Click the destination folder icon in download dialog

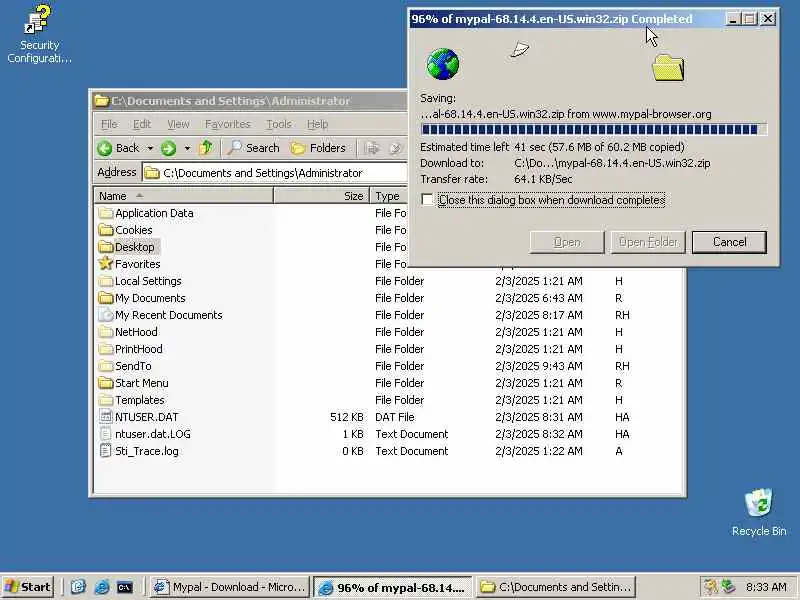(668, 68)
